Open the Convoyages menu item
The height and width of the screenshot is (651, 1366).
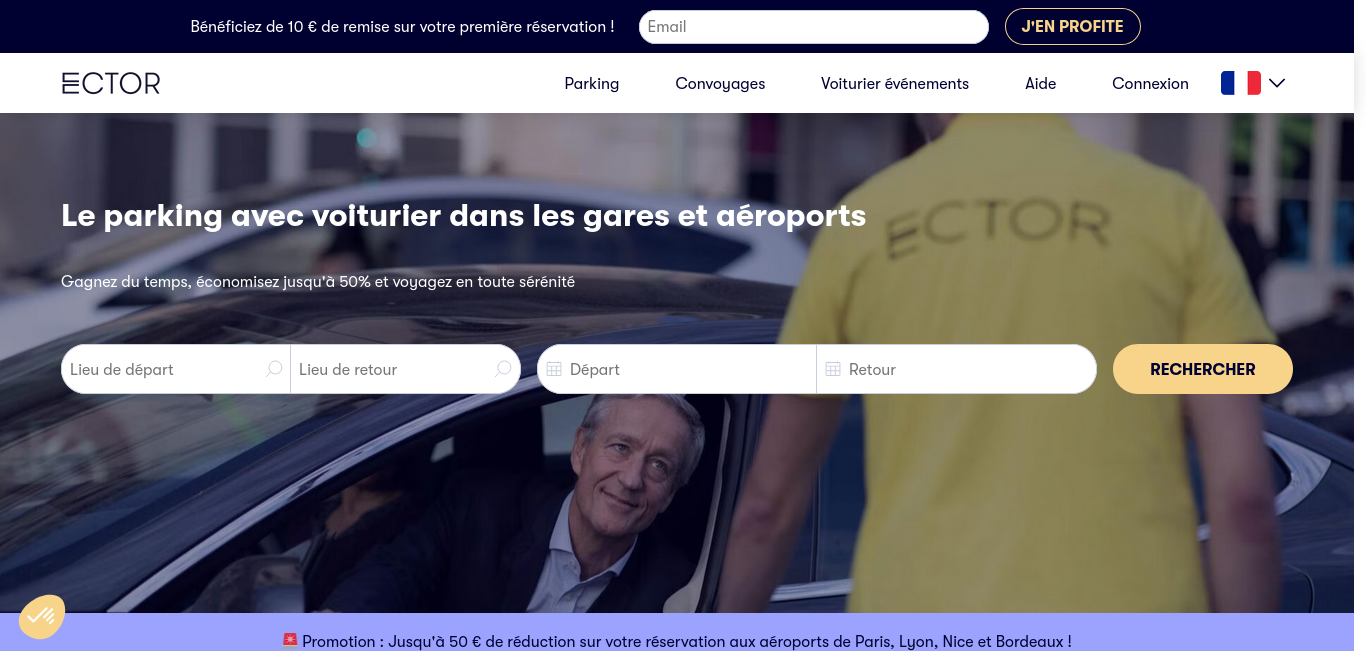coord(720,84)
